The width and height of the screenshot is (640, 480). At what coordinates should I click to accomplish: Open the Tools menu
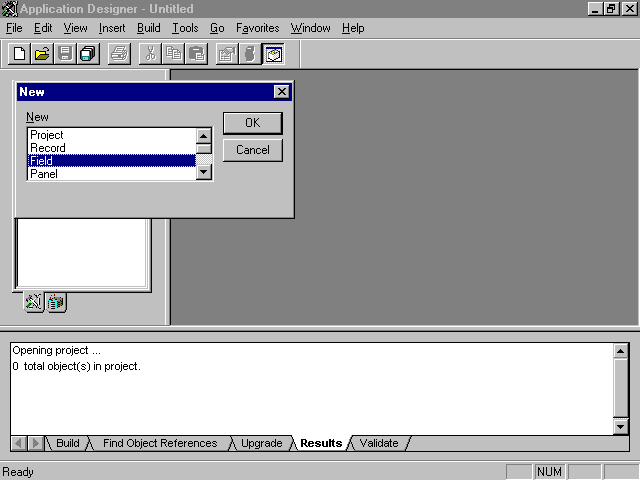coord(185,28)
